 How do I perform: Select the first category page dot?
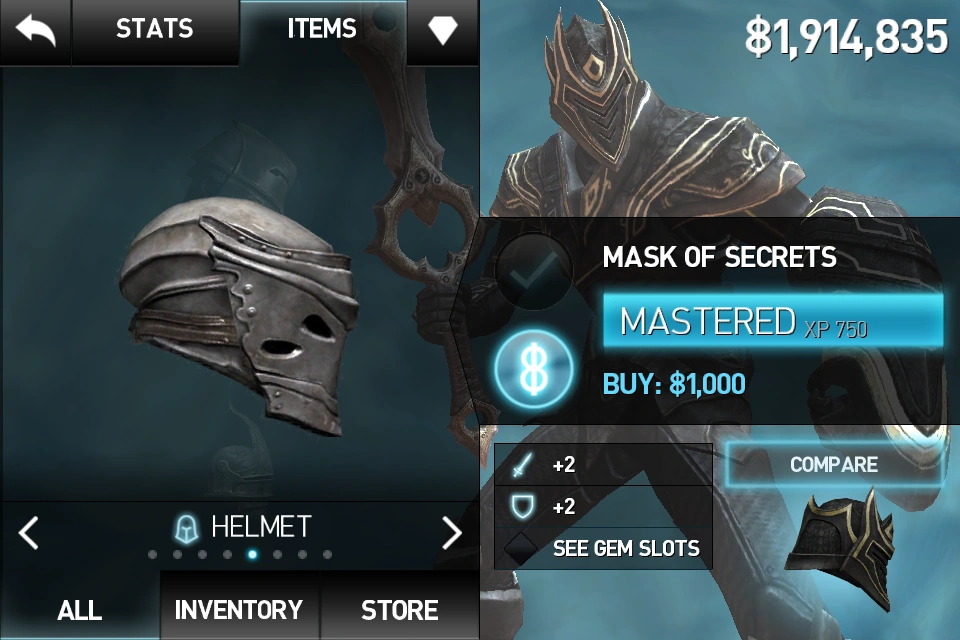(152, 554)
